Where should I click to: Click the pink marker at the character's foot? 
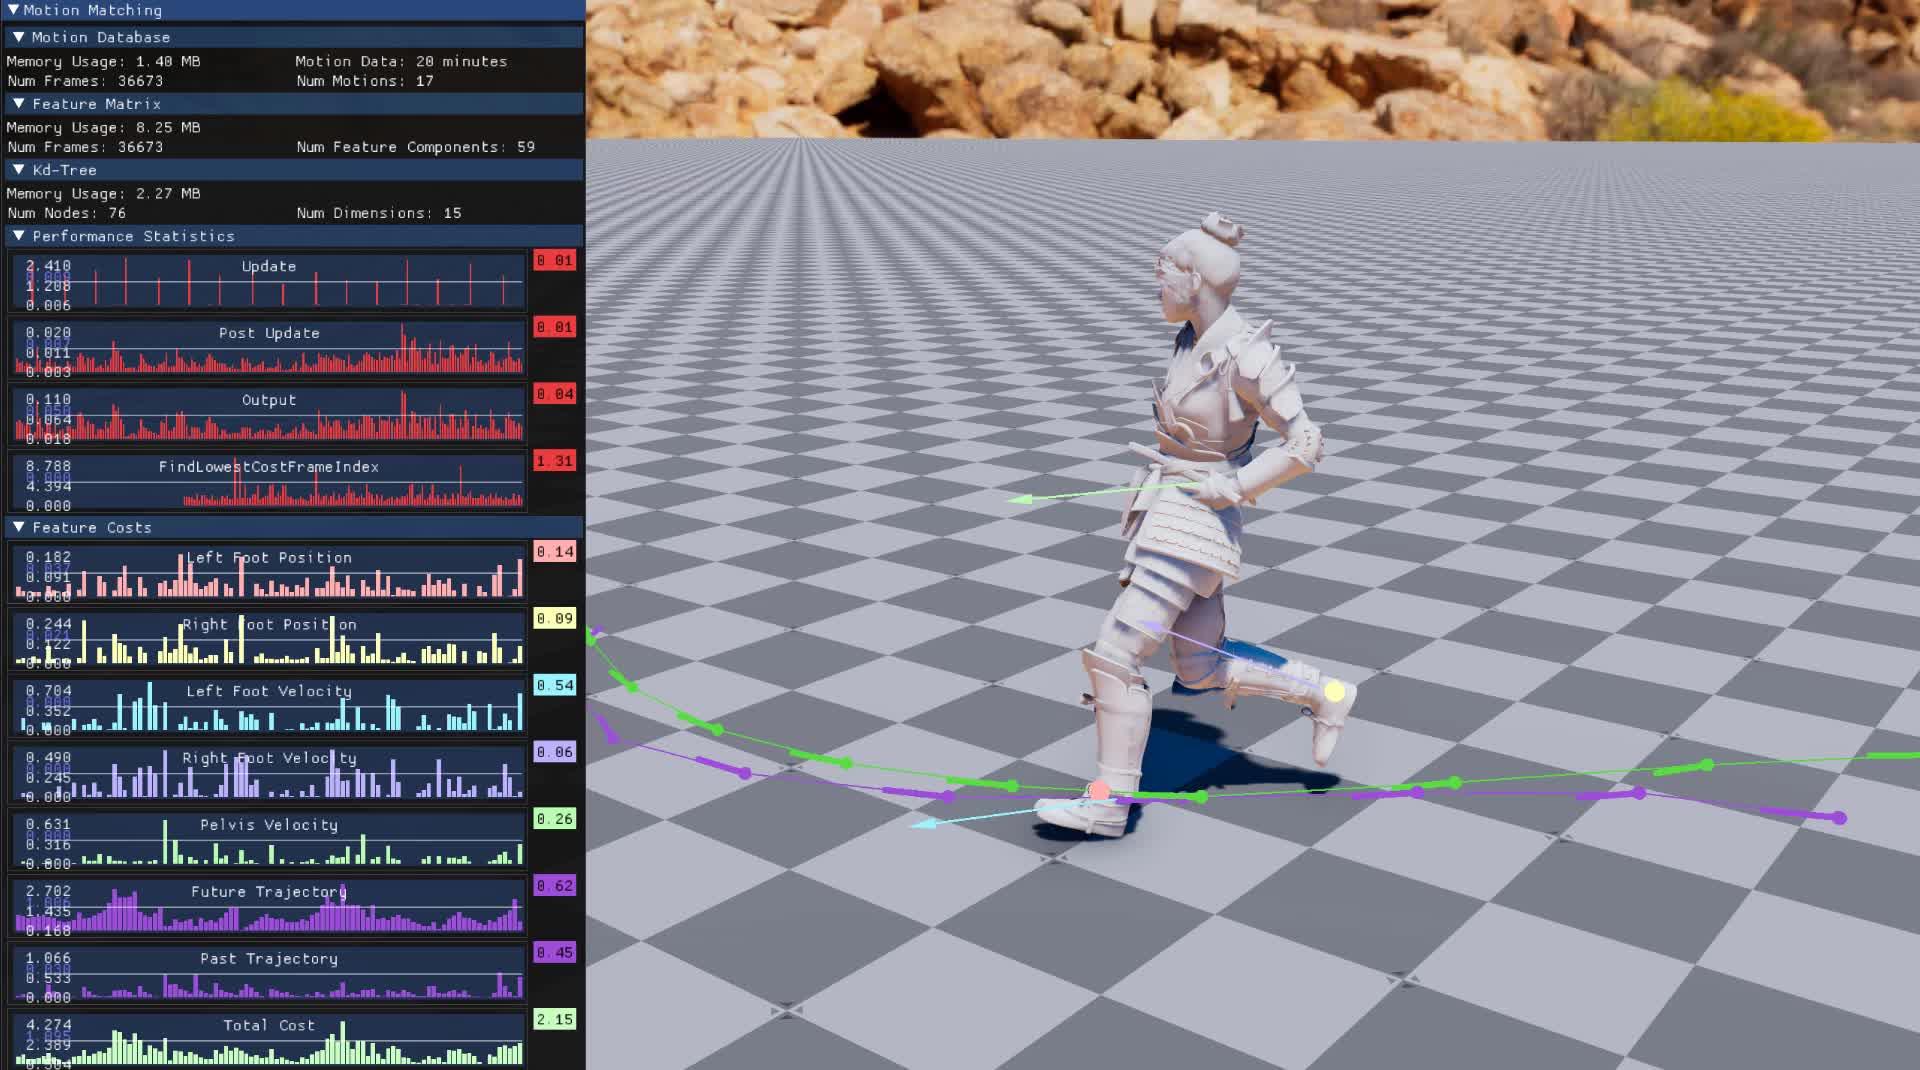1100,790
